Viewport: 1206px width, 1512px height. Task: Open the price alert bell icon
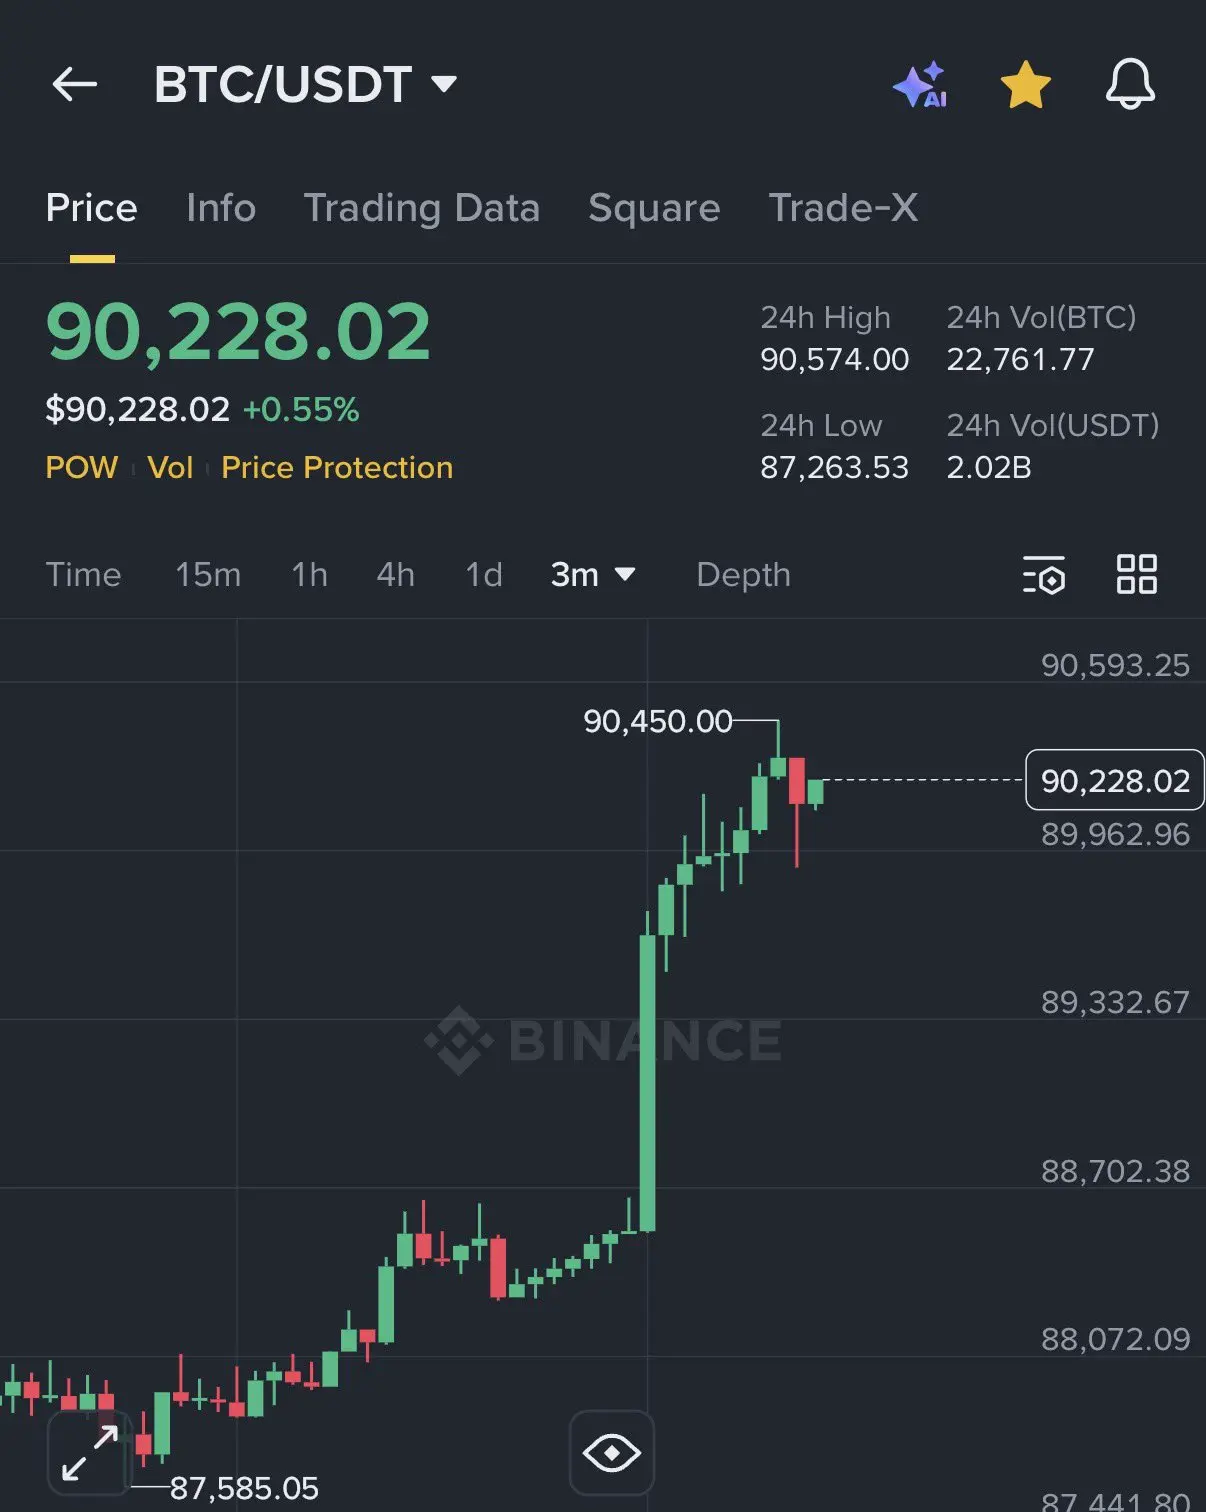tap(1130, 84)
